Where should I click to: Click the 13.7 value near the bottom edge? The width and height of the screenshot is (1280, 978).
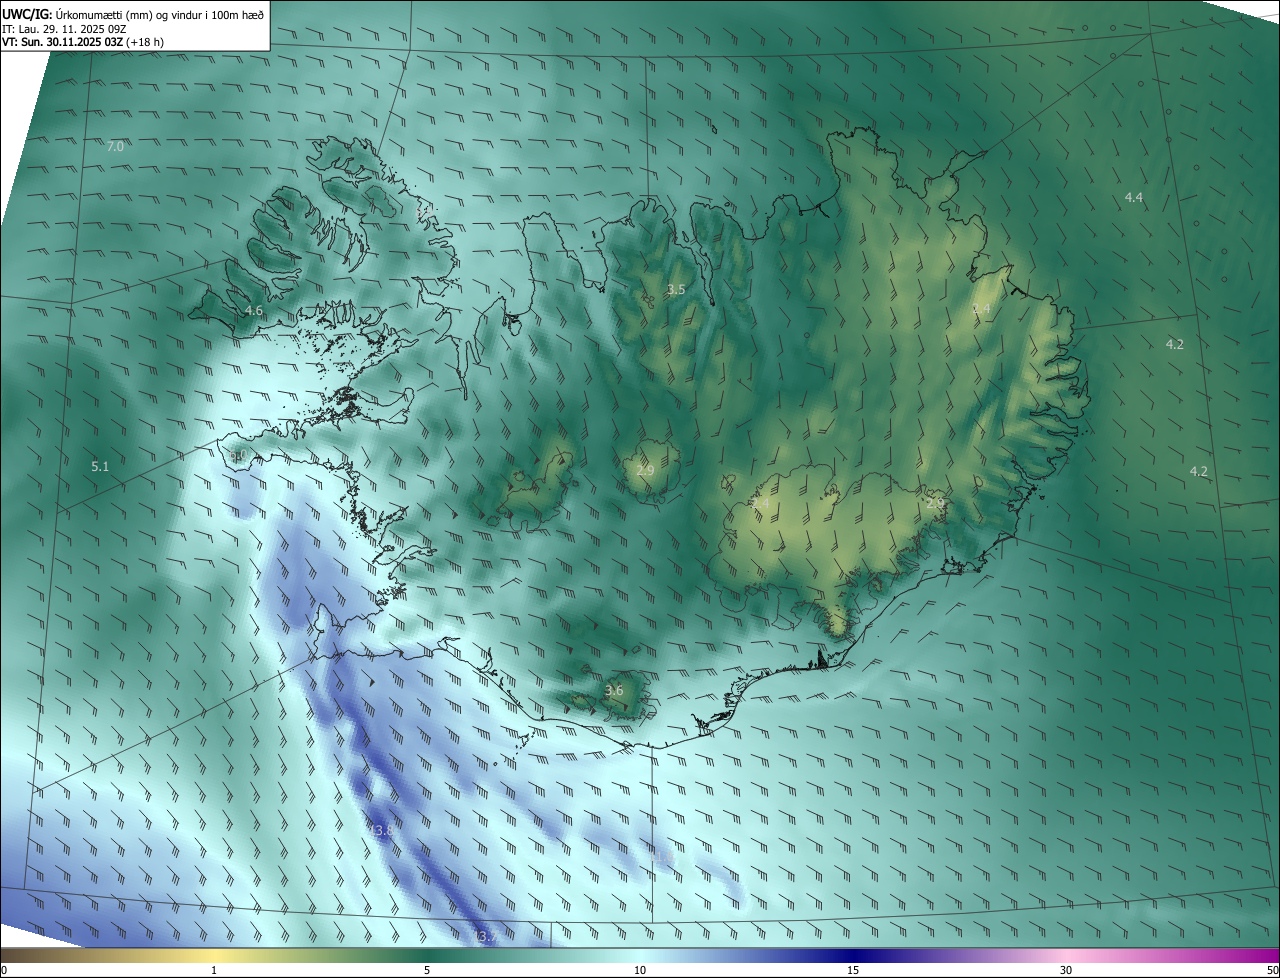[x=484, y=937]
